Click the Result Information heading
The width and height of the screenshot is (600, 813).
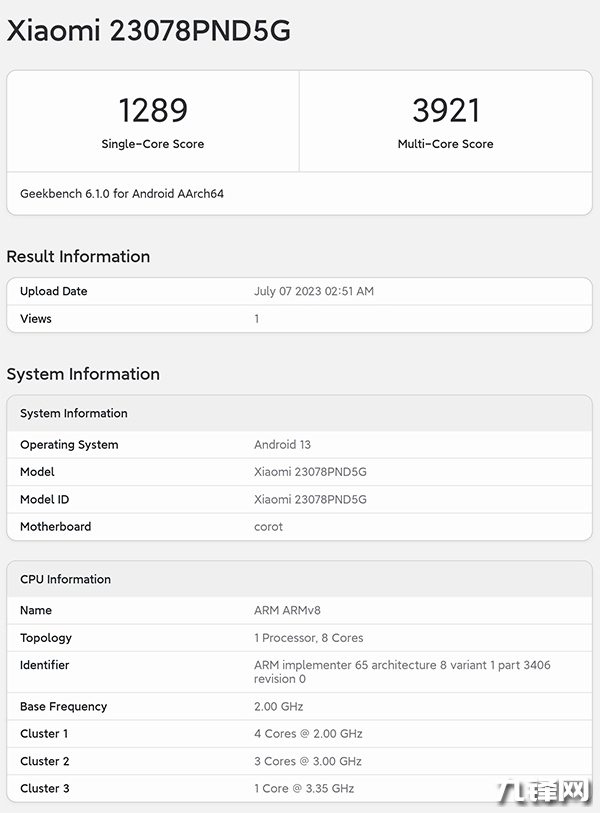[78, 257]
